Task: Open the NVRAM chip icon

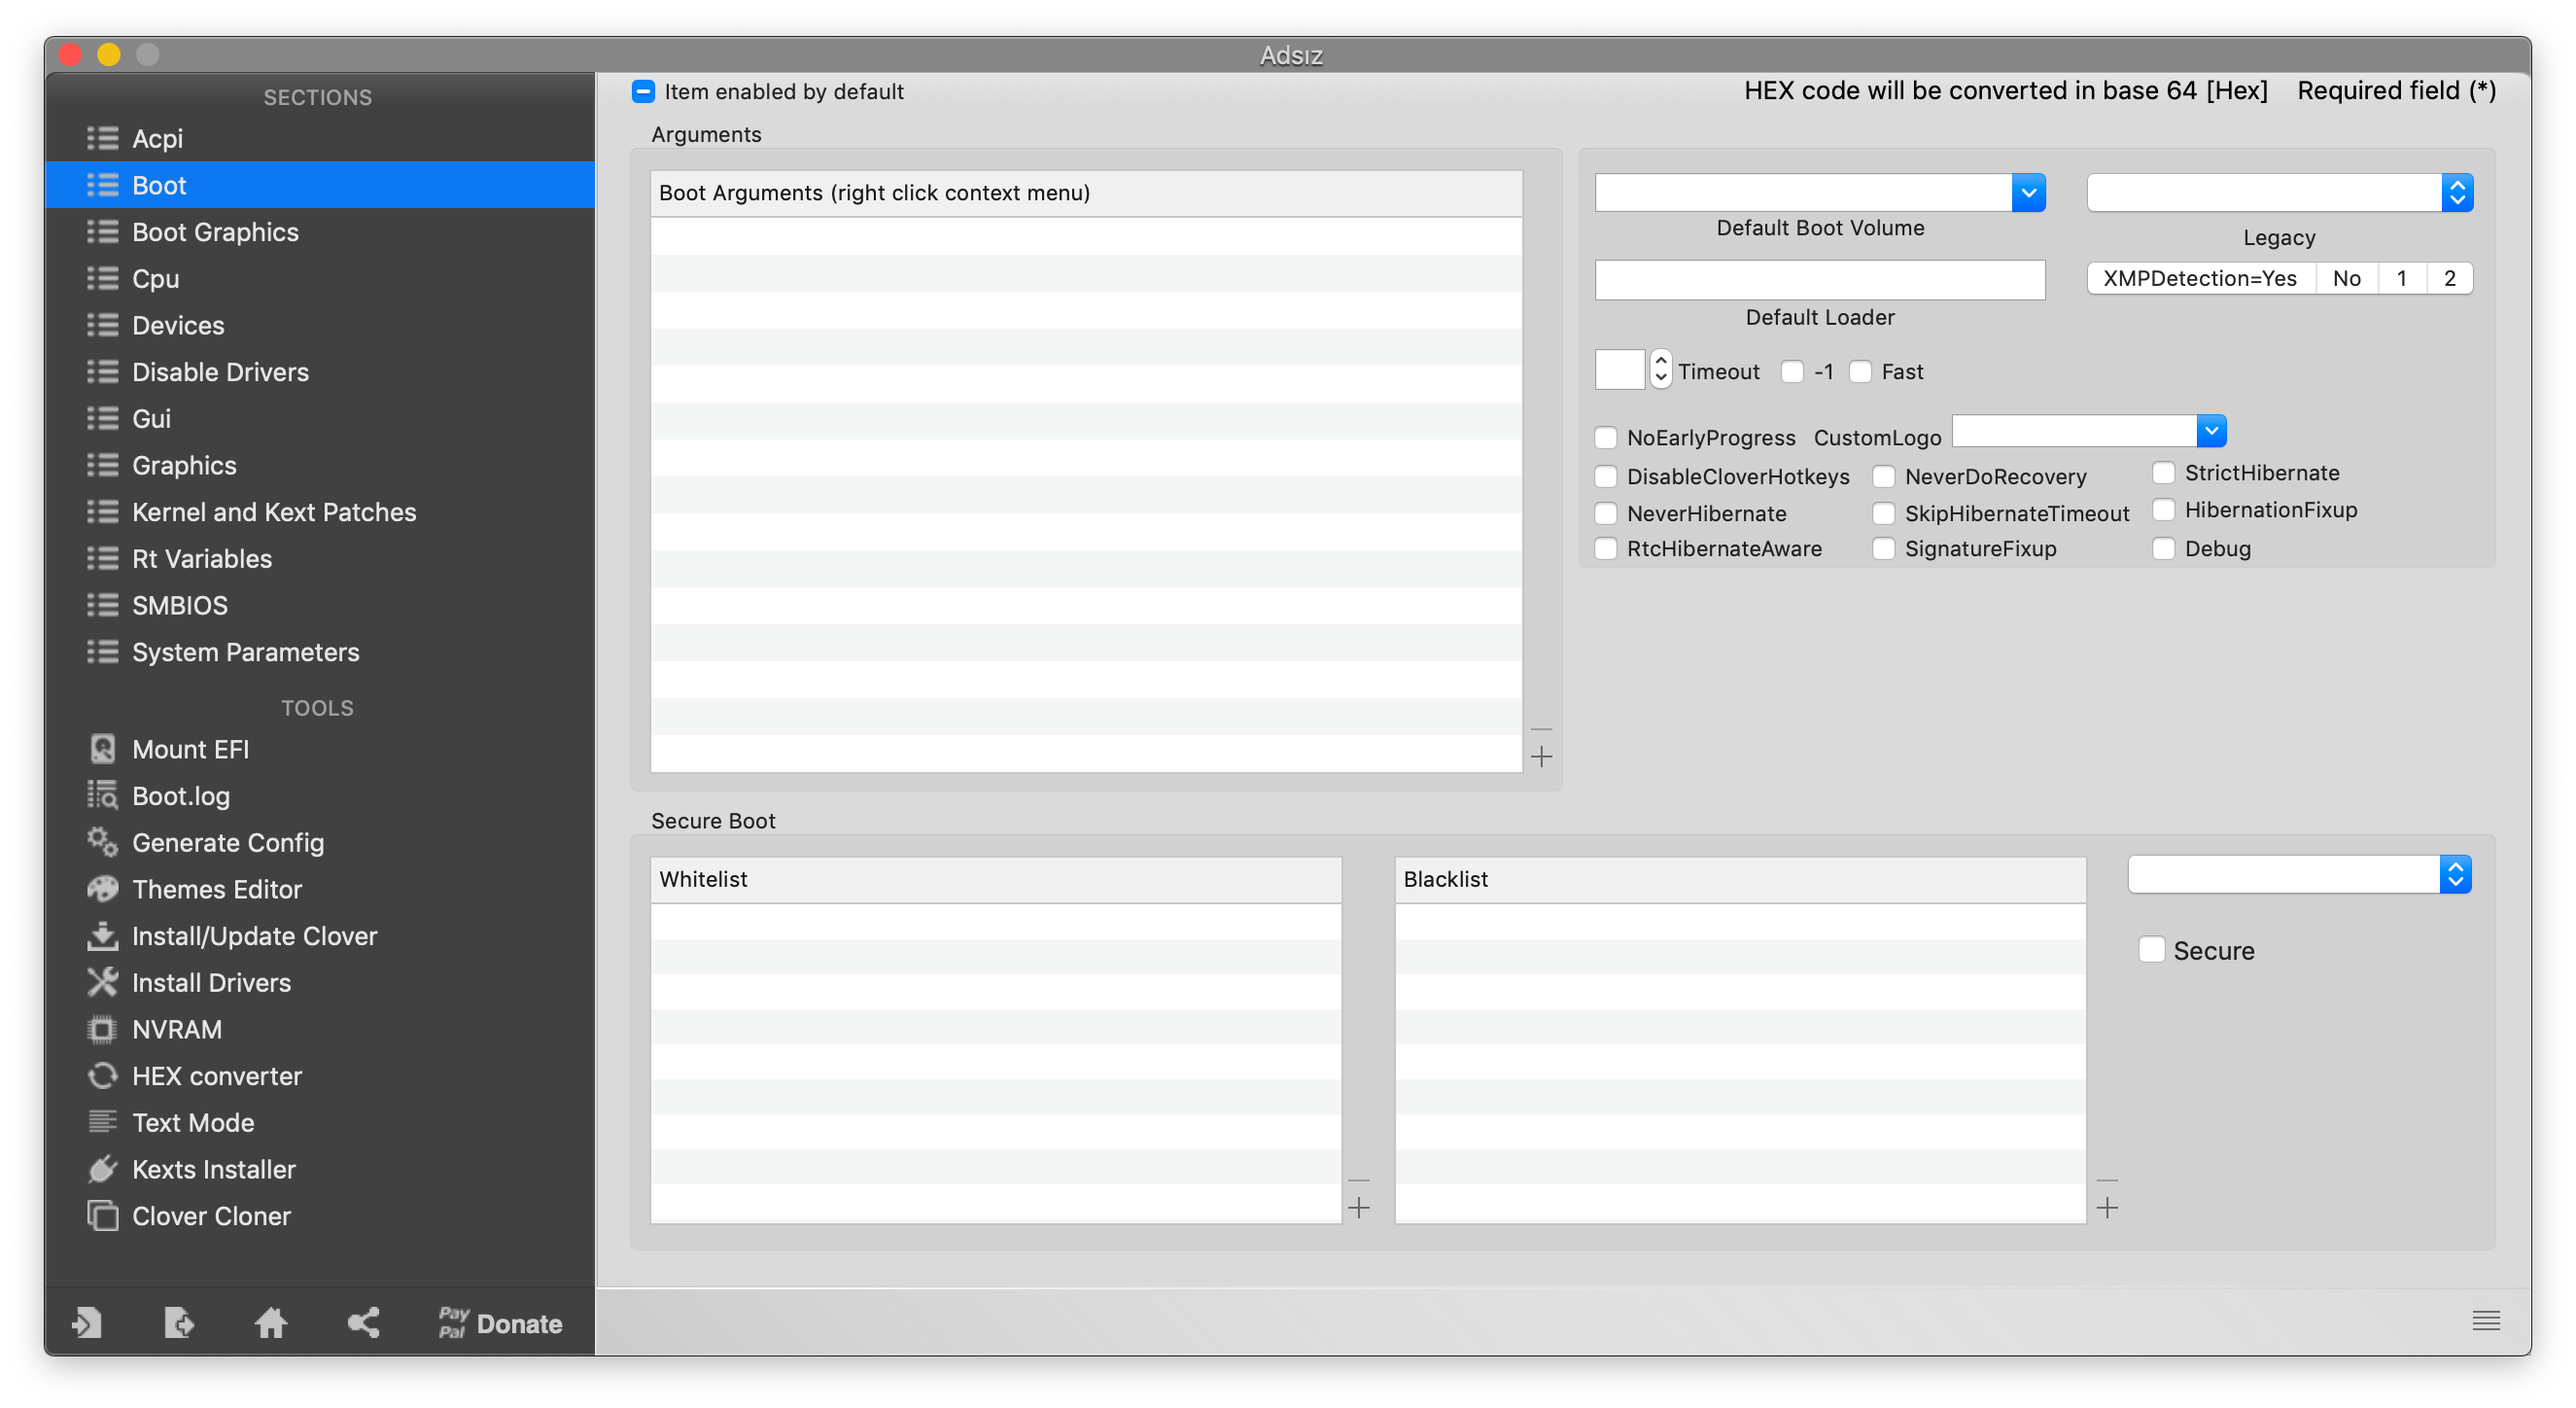Action: pyautogui.click(x=102, y=1028)
